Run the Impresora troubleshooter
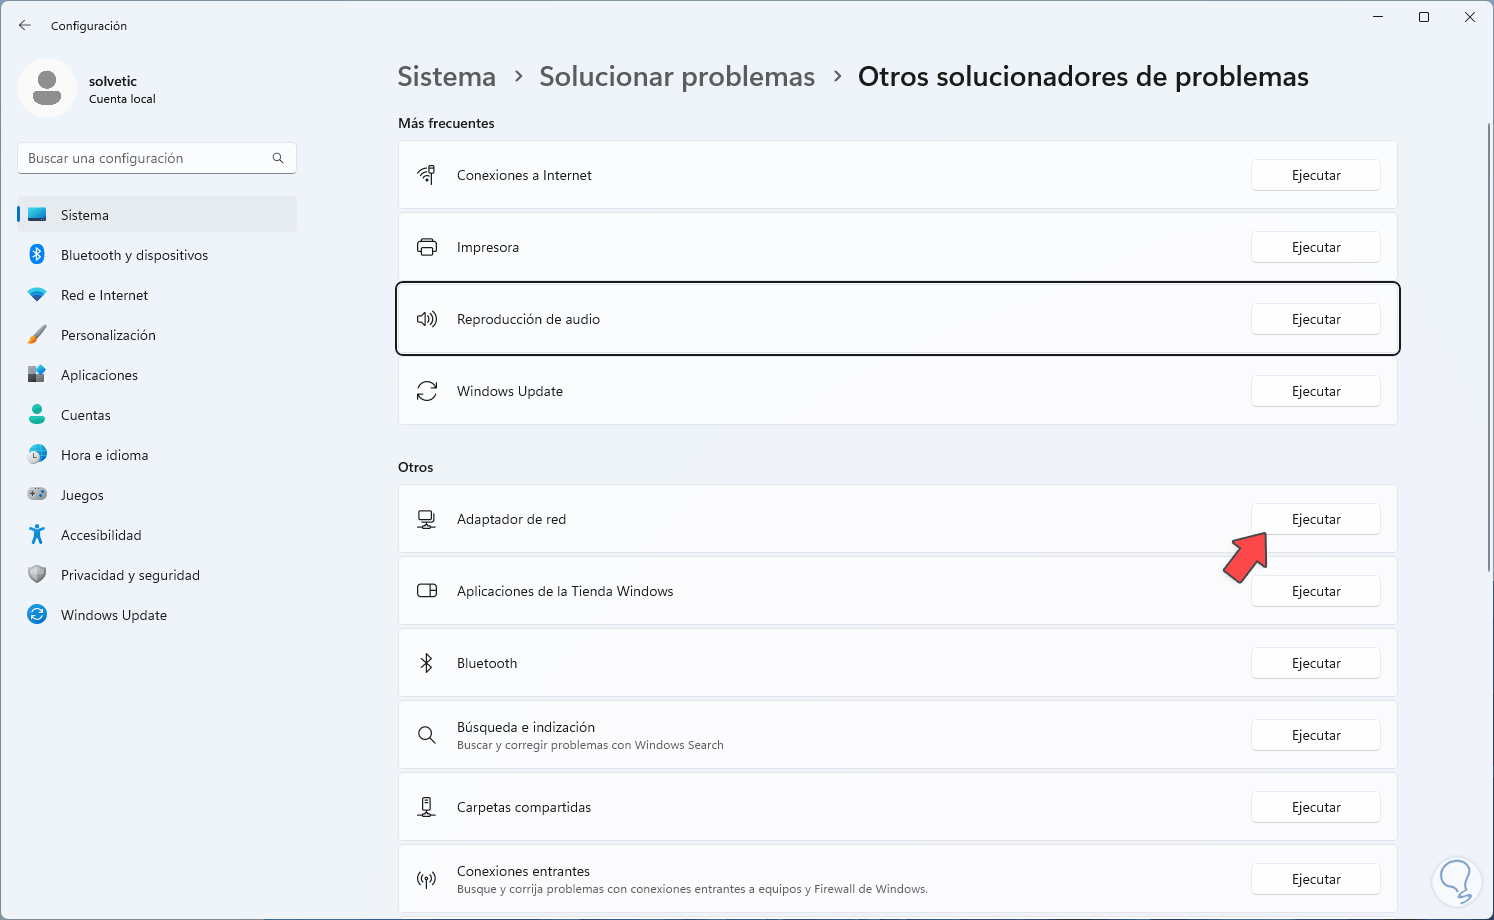 pos(1315,247)
